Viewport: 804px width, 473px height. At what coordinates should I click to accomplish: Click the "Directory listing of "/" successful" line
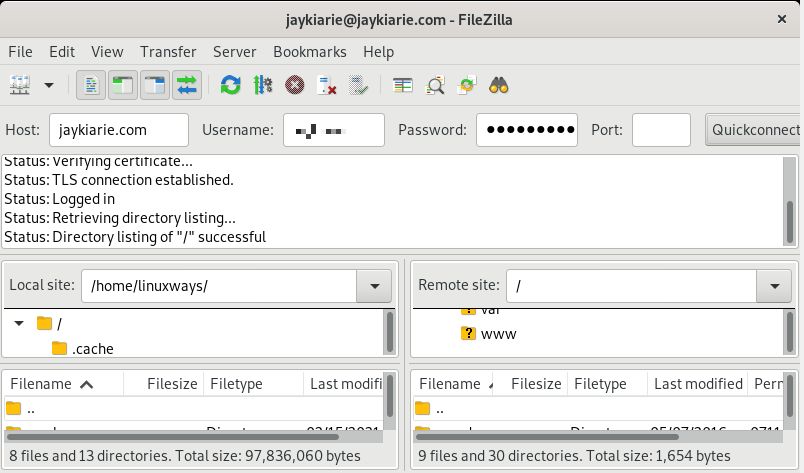[x=135, y=237]
